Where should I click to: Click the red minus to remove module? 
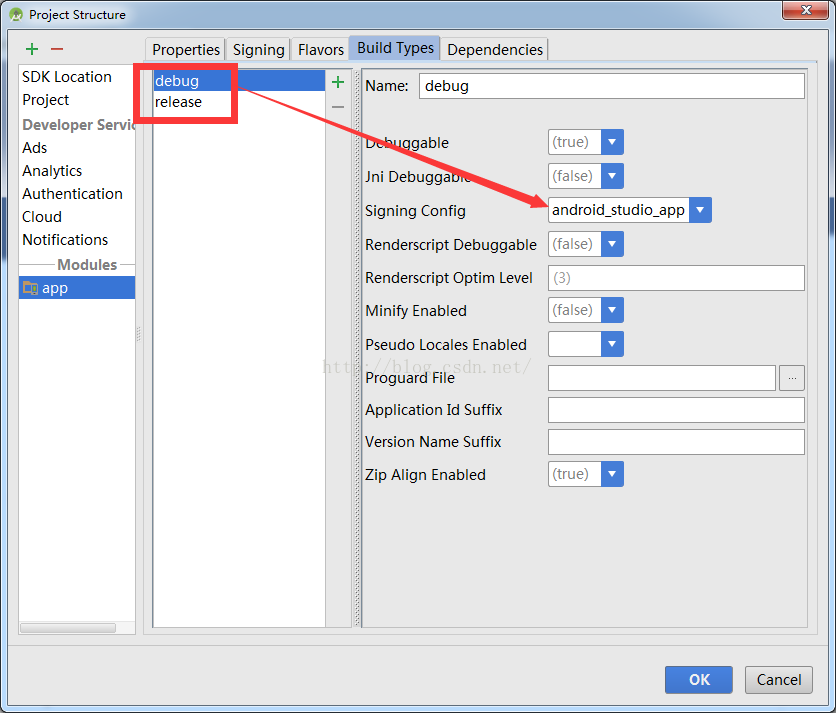tap(57, 49)
